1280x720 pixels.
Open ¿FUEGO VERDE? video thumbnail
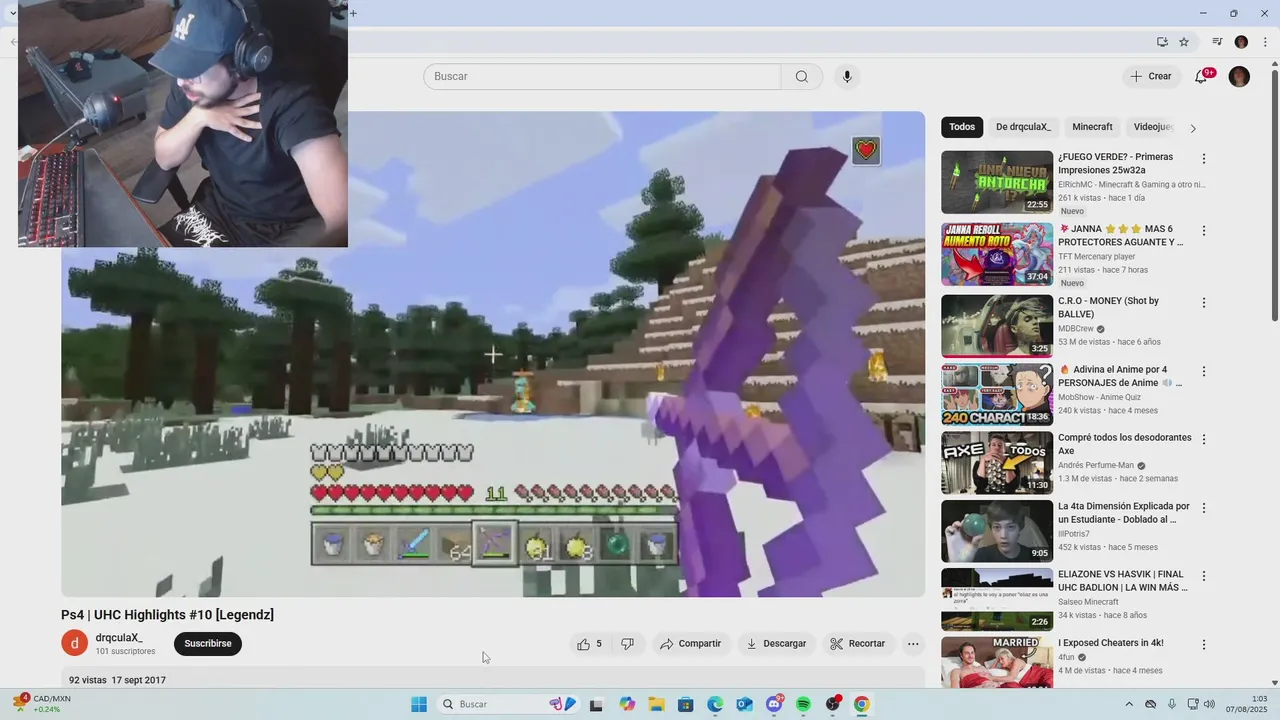(x=997, y=182)
